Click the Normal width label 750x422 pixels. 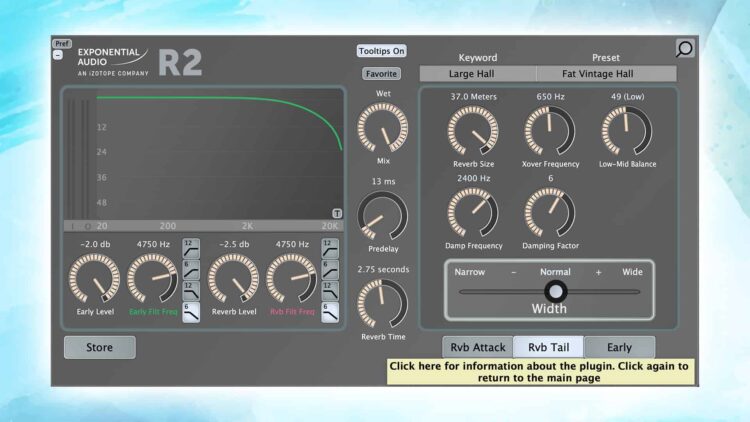pos(555,272)
